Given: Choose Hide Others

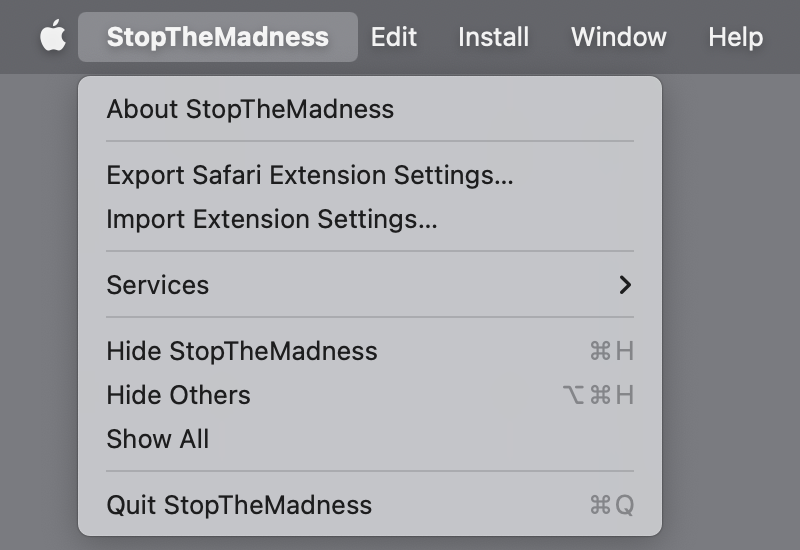Looking at the screenshot, I should tap(178, 395).
